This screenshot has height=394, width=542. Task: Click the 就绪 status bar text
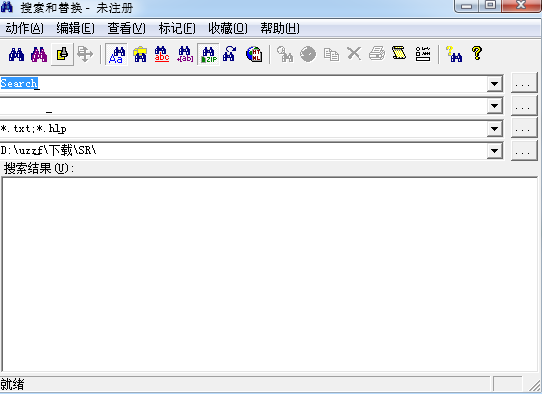coord(12,384)
